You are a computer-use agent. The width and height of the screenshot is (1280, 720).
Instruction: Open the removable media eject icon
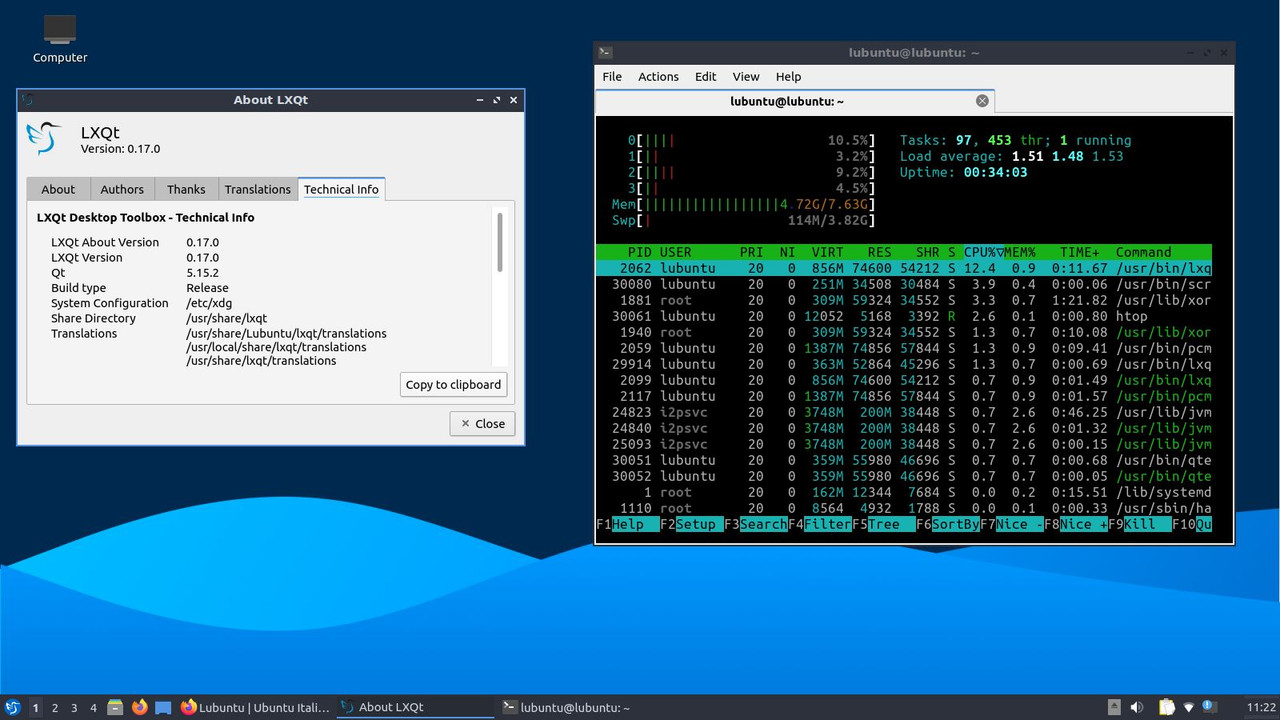pos(1114,707)
